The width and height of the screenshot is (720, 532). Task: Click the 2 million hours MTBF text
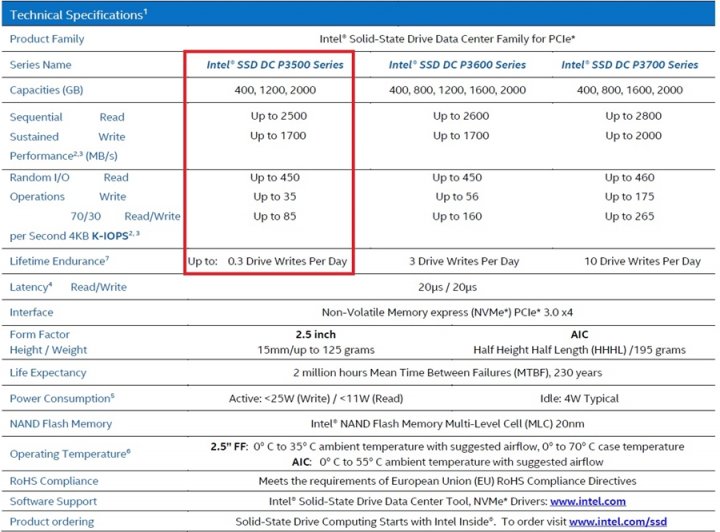[x=448, y=373]
